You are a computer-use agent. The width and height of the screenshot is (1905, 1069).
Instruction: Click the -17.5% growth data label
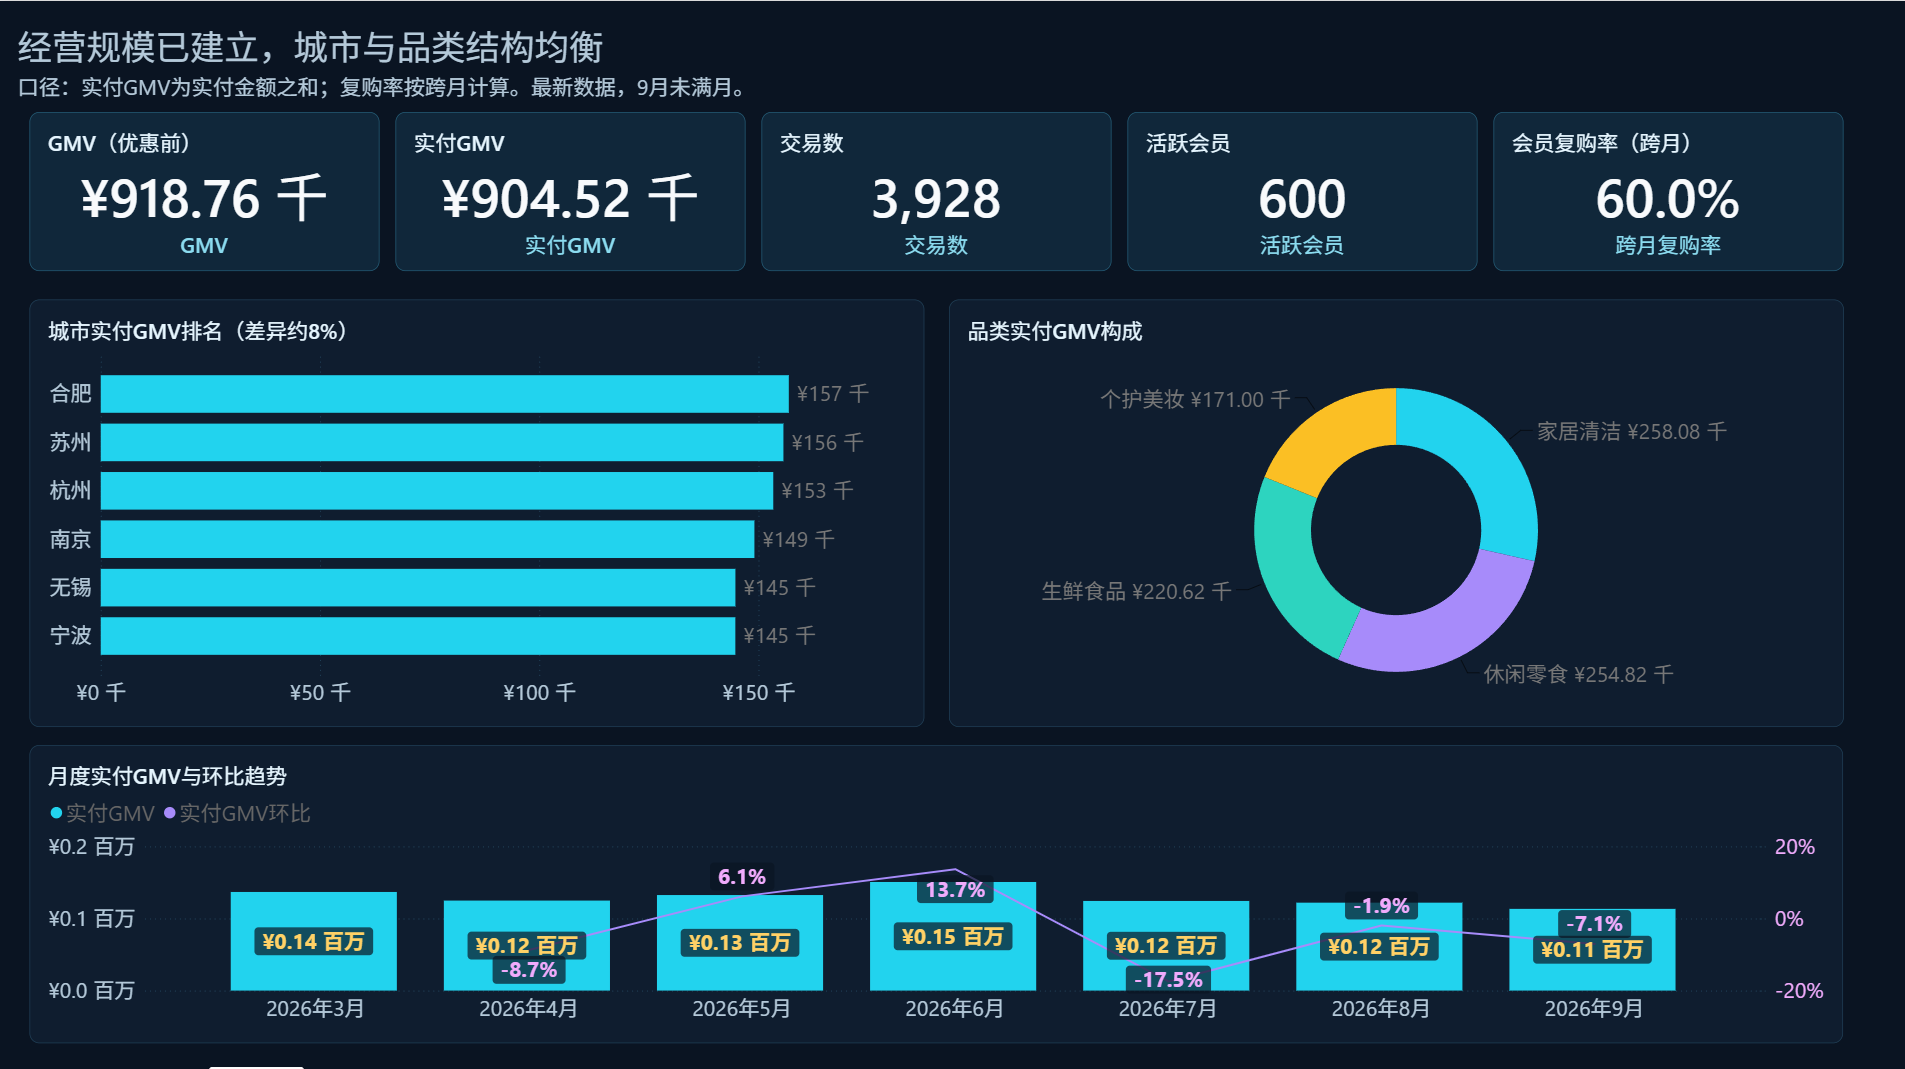point(1168,979)
